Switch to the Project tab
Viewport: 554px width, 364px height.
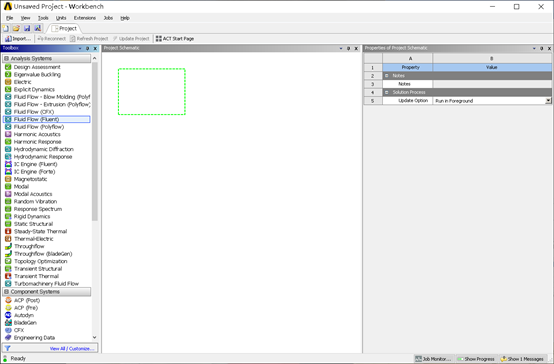tap(64, 28)
